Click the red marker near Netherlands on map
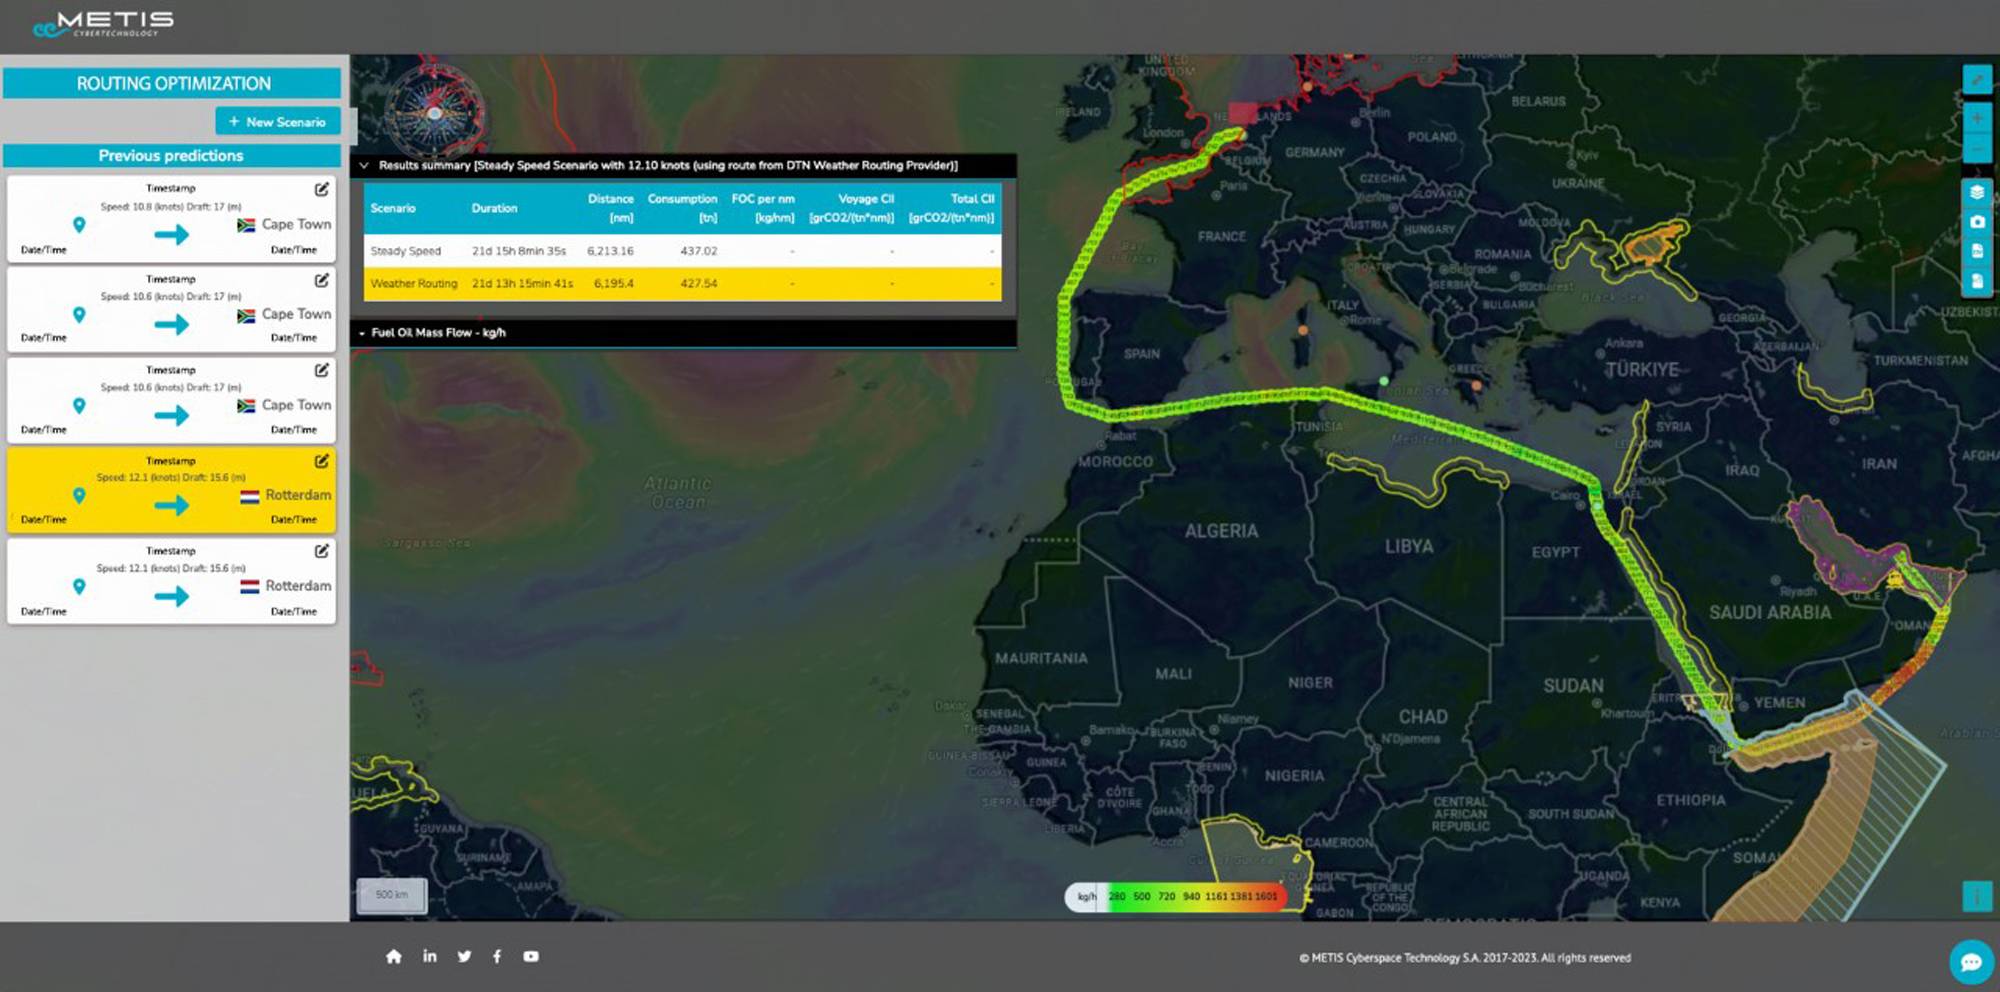Viewport: 2000px width, 992px height. [x=1243, y=113]
